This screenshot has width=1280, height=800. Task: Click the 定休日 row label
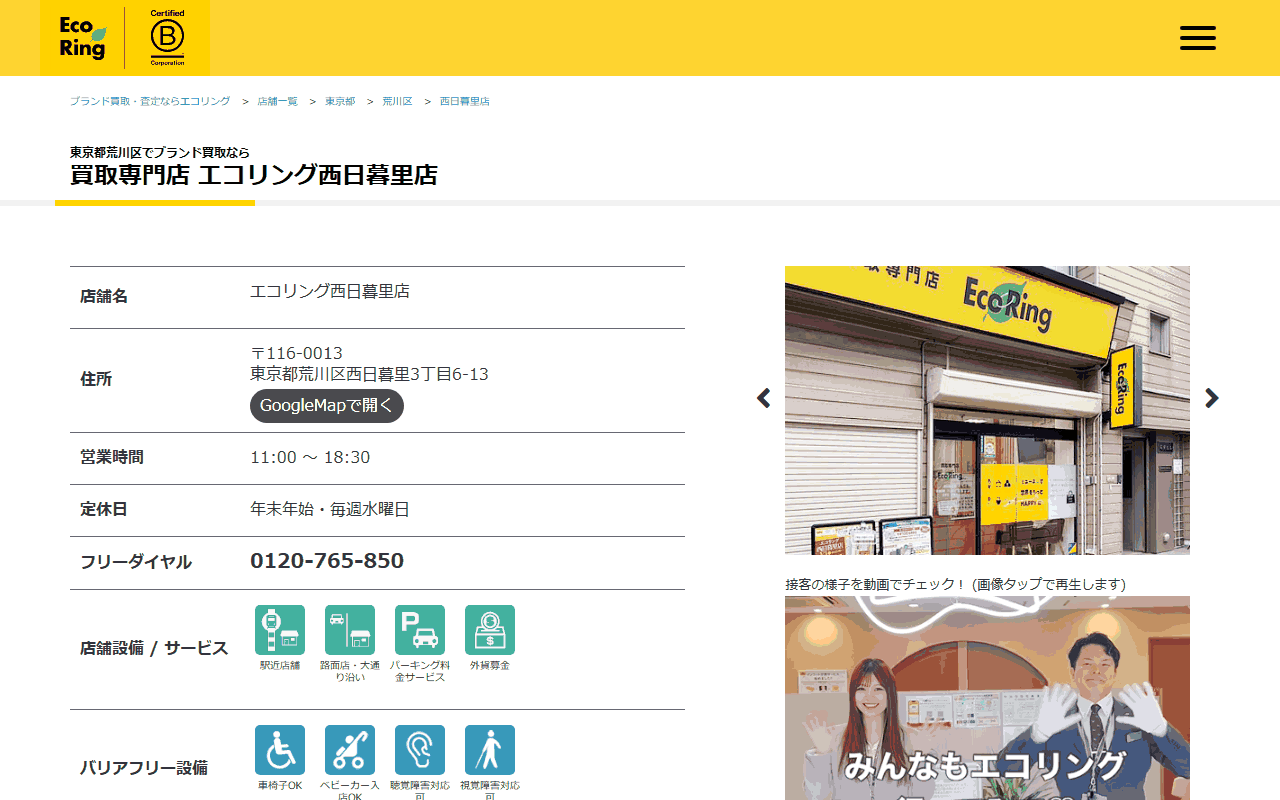click(104, 509)
